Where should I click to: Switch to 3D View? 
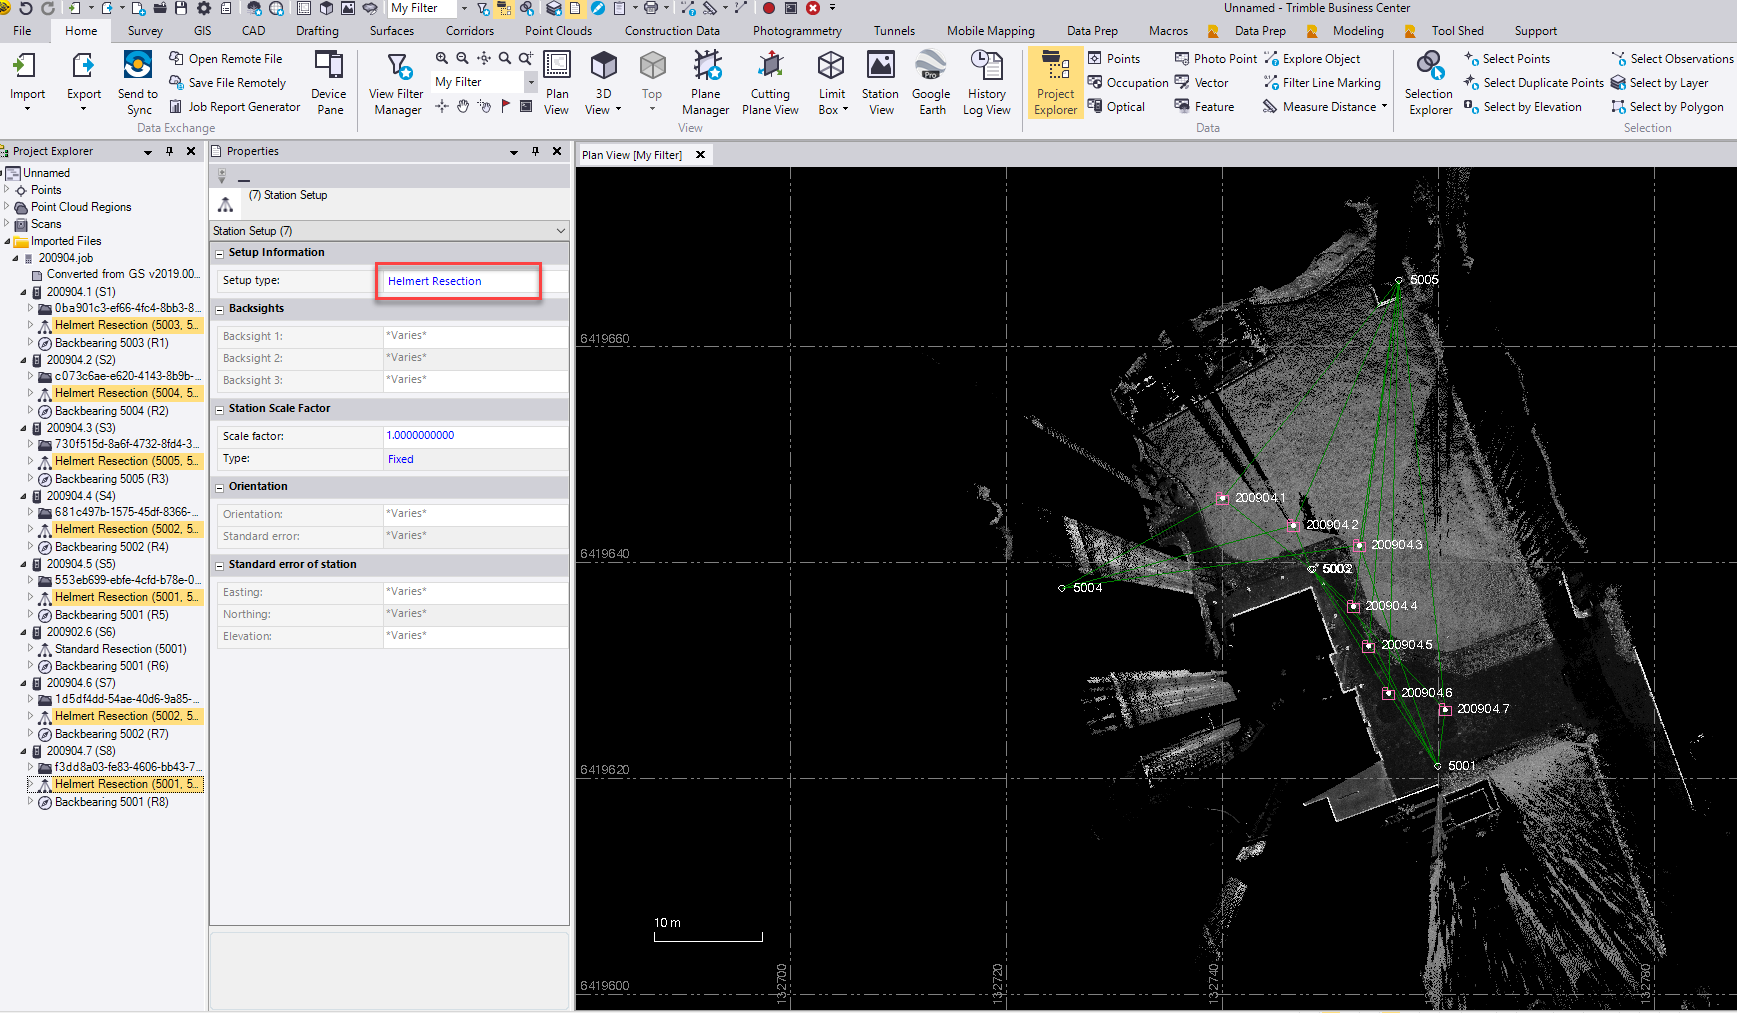(x=601, y=82)
